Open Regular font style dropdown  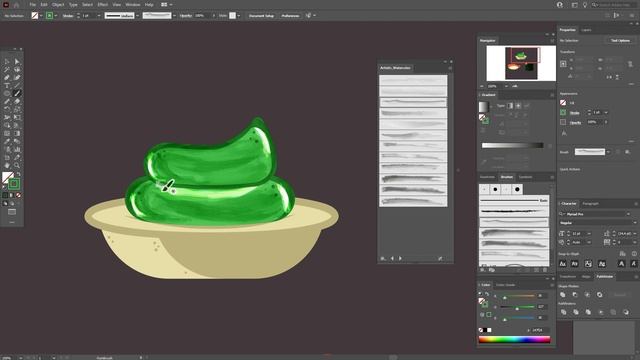pos(635,223)
